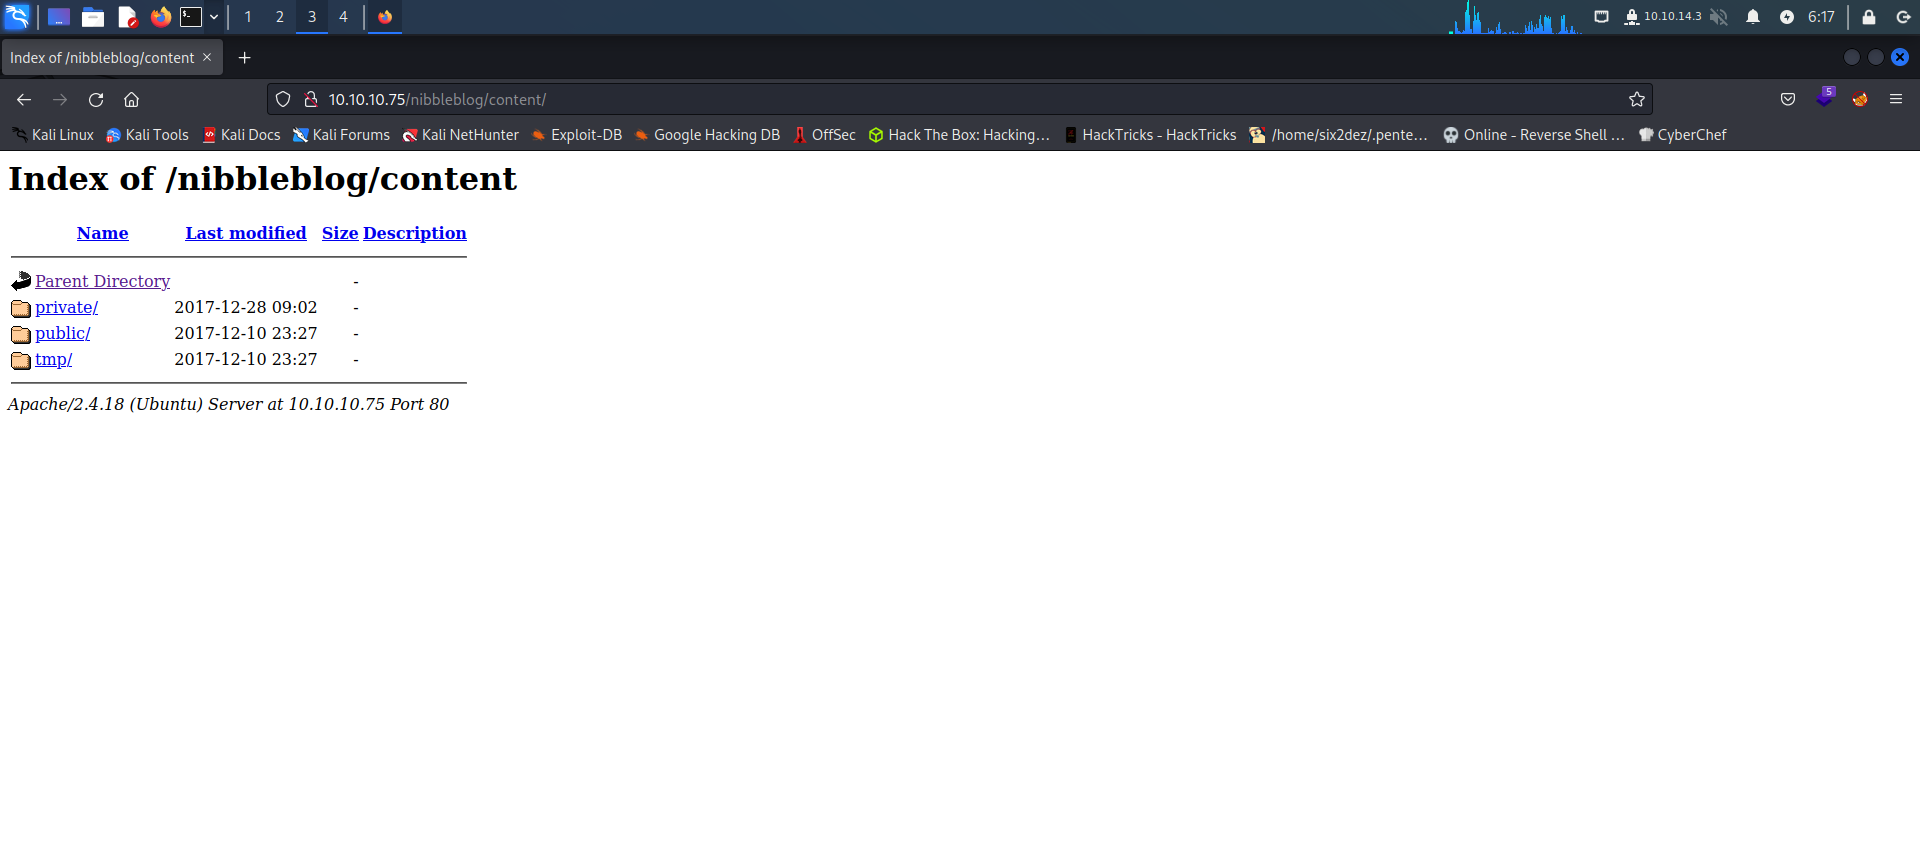Switch to workspace 3
The width and height of the screenshot is (1920, 859).
tap(312, 17)
